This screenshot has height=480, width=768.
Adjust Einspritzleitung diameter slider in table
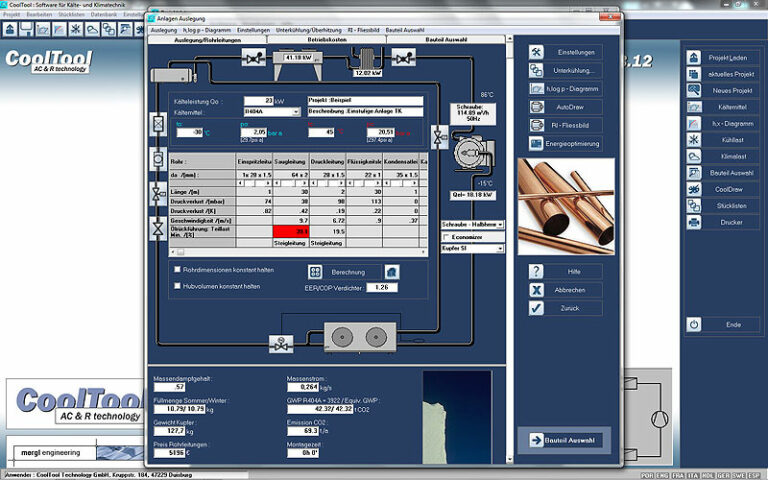point(254,183)
